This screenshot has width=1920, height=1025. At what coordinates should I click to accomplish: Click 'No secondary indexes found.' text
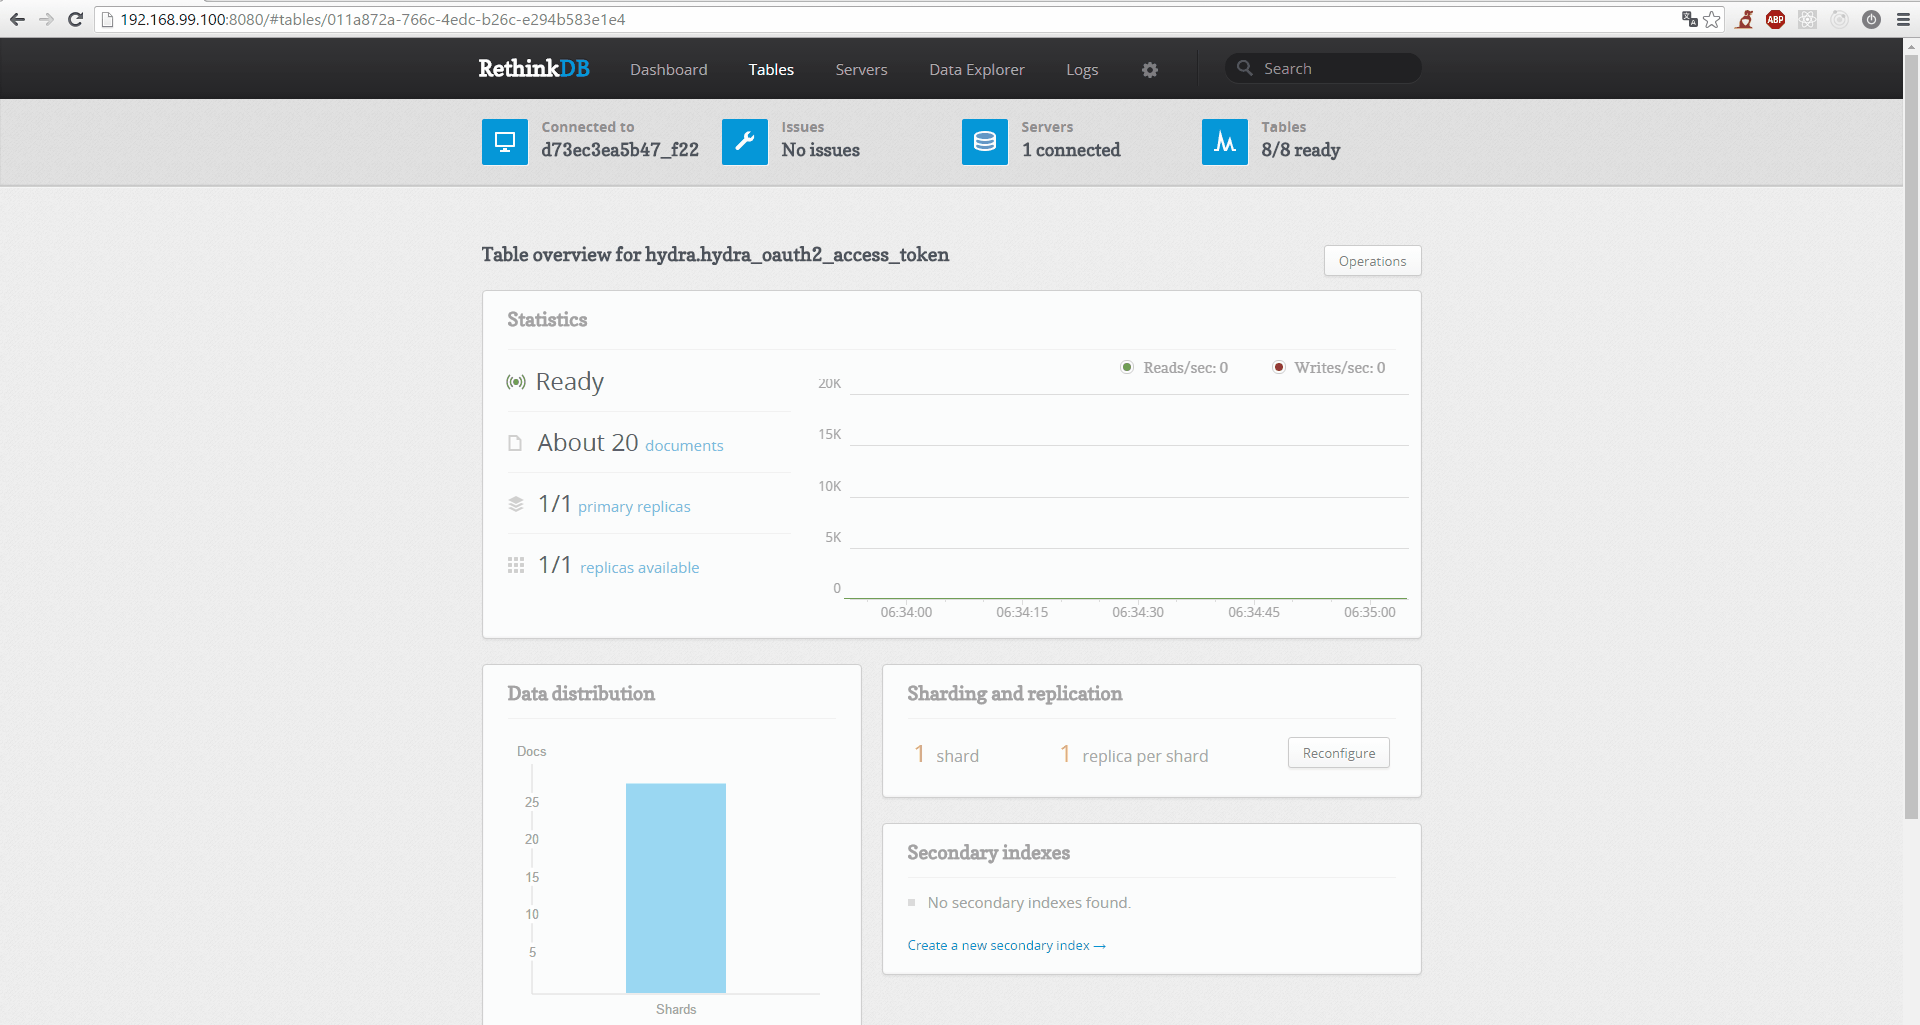coord(1029,903)
